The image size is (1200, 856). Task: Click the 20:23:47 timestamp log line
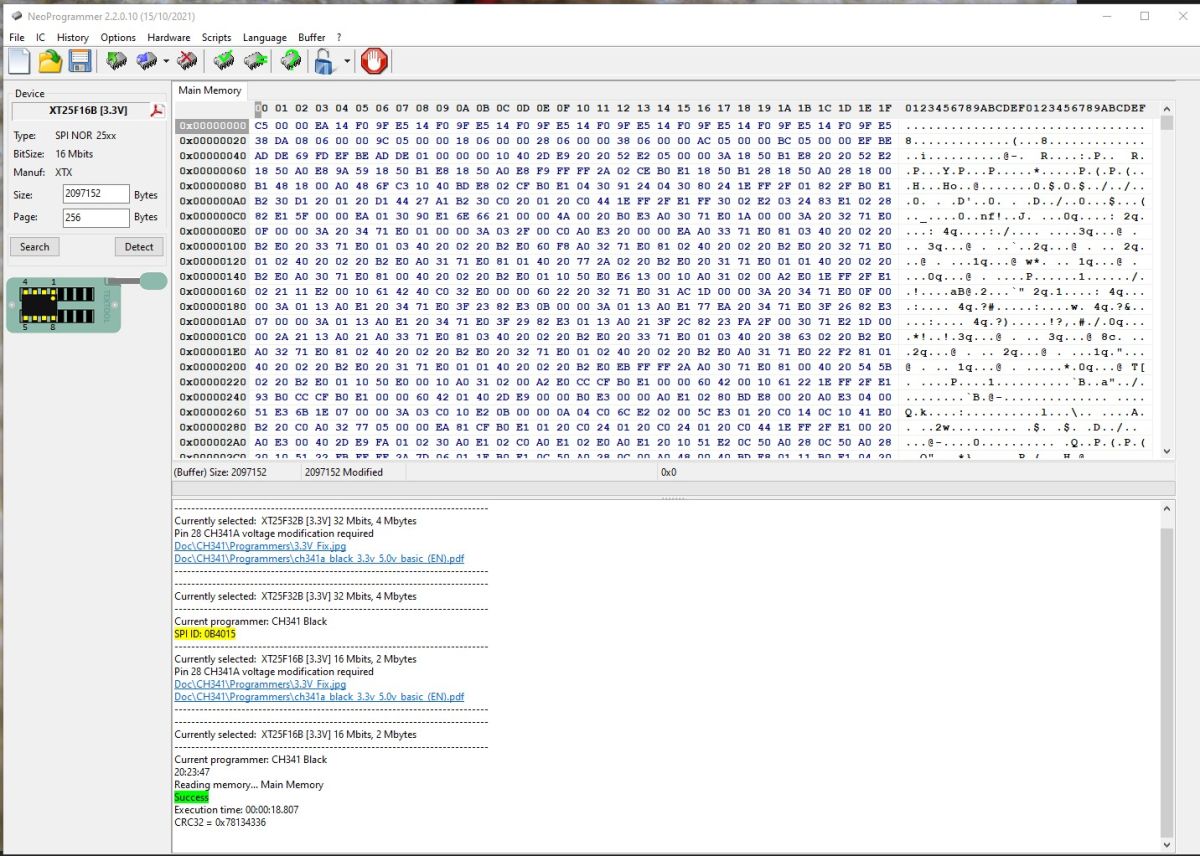pos(192,772)
